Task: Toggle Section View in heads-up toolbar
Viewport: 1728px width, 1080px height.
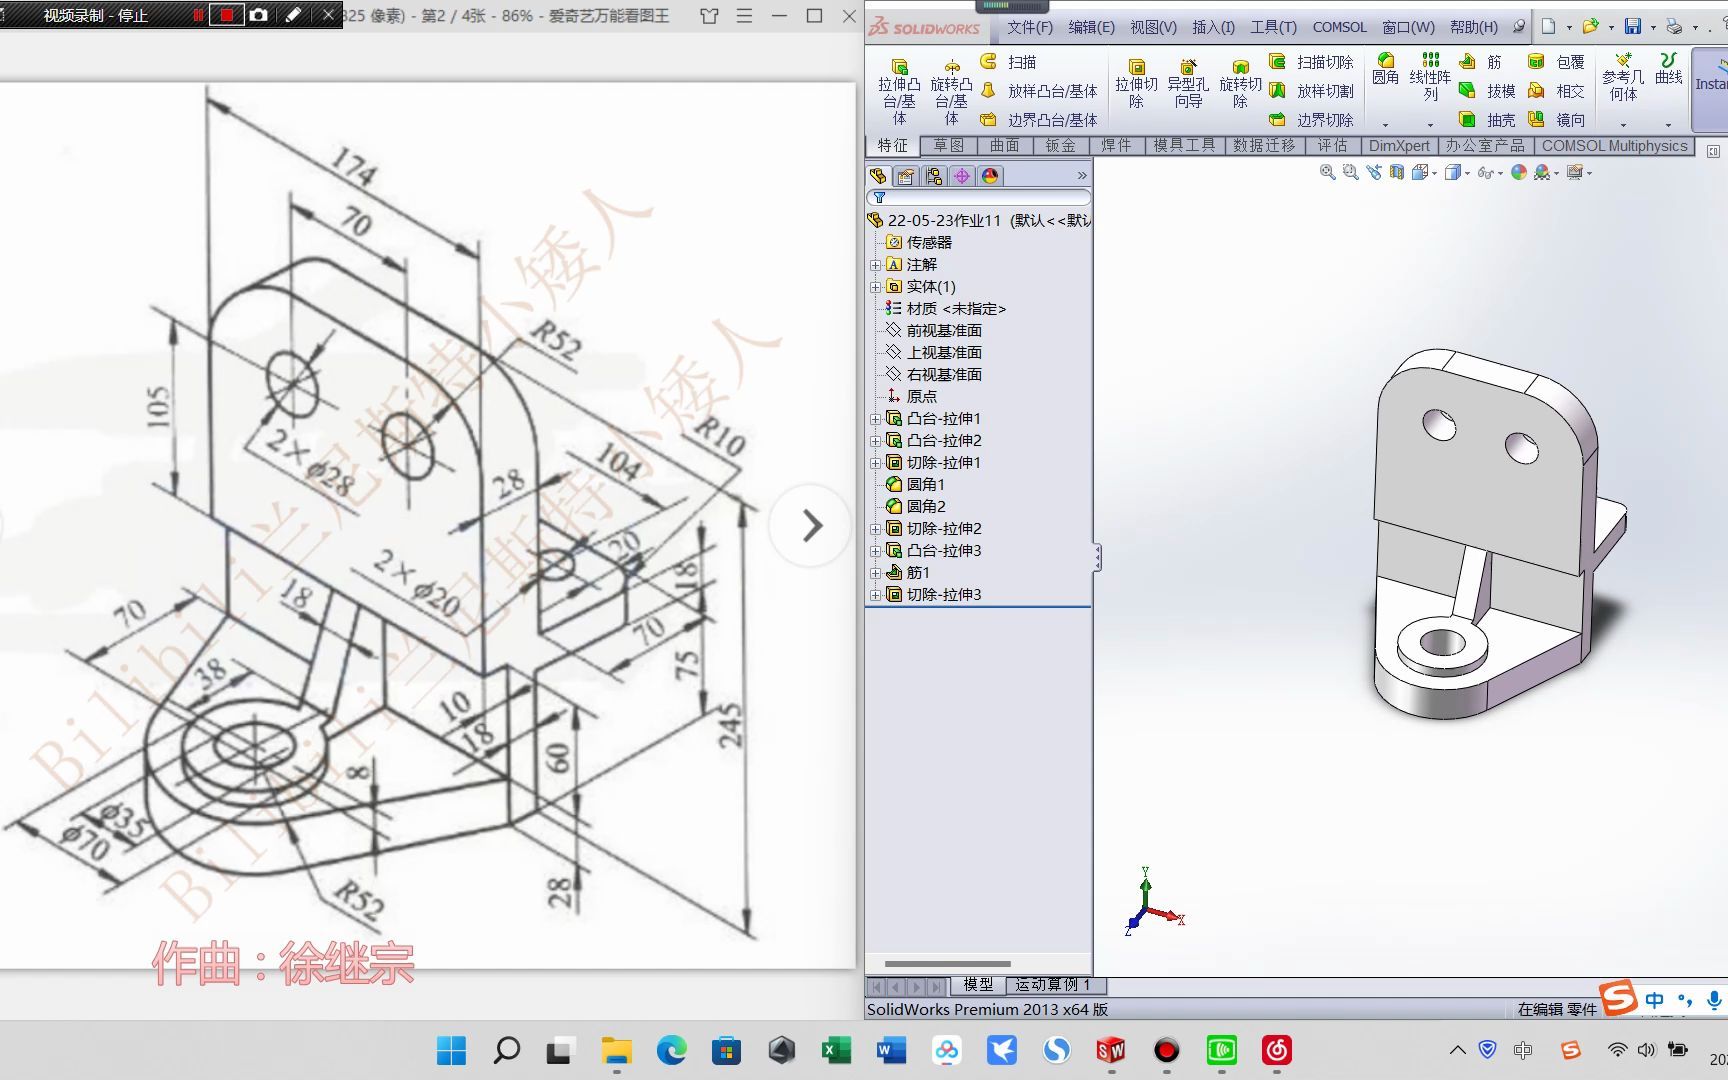Action: [x=1397, y=172]
